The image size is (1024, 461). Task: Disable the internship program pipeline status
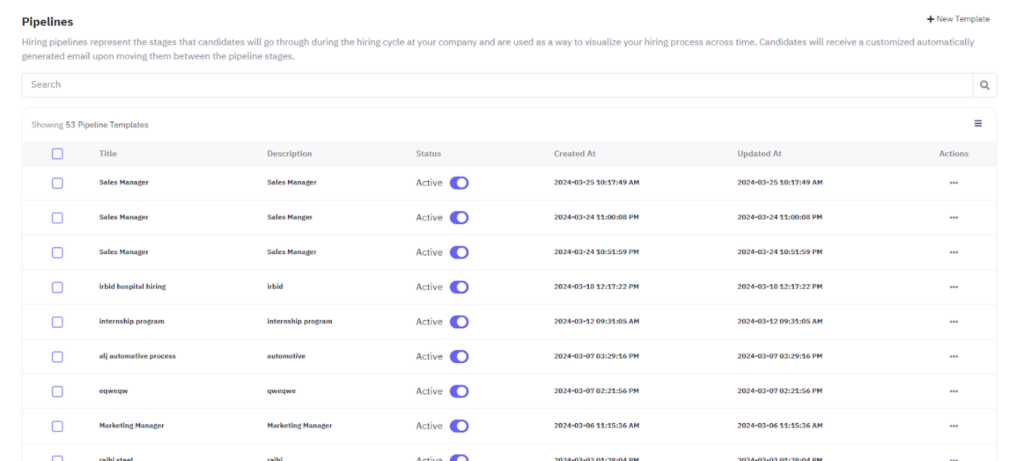[459, 322]
